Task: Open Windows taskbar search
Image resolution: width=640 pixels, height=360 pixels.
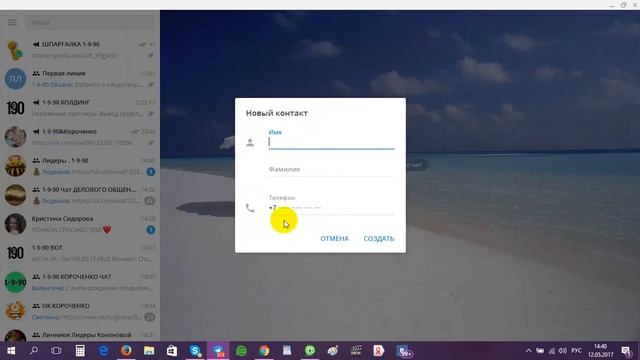Action: point(34,351)
